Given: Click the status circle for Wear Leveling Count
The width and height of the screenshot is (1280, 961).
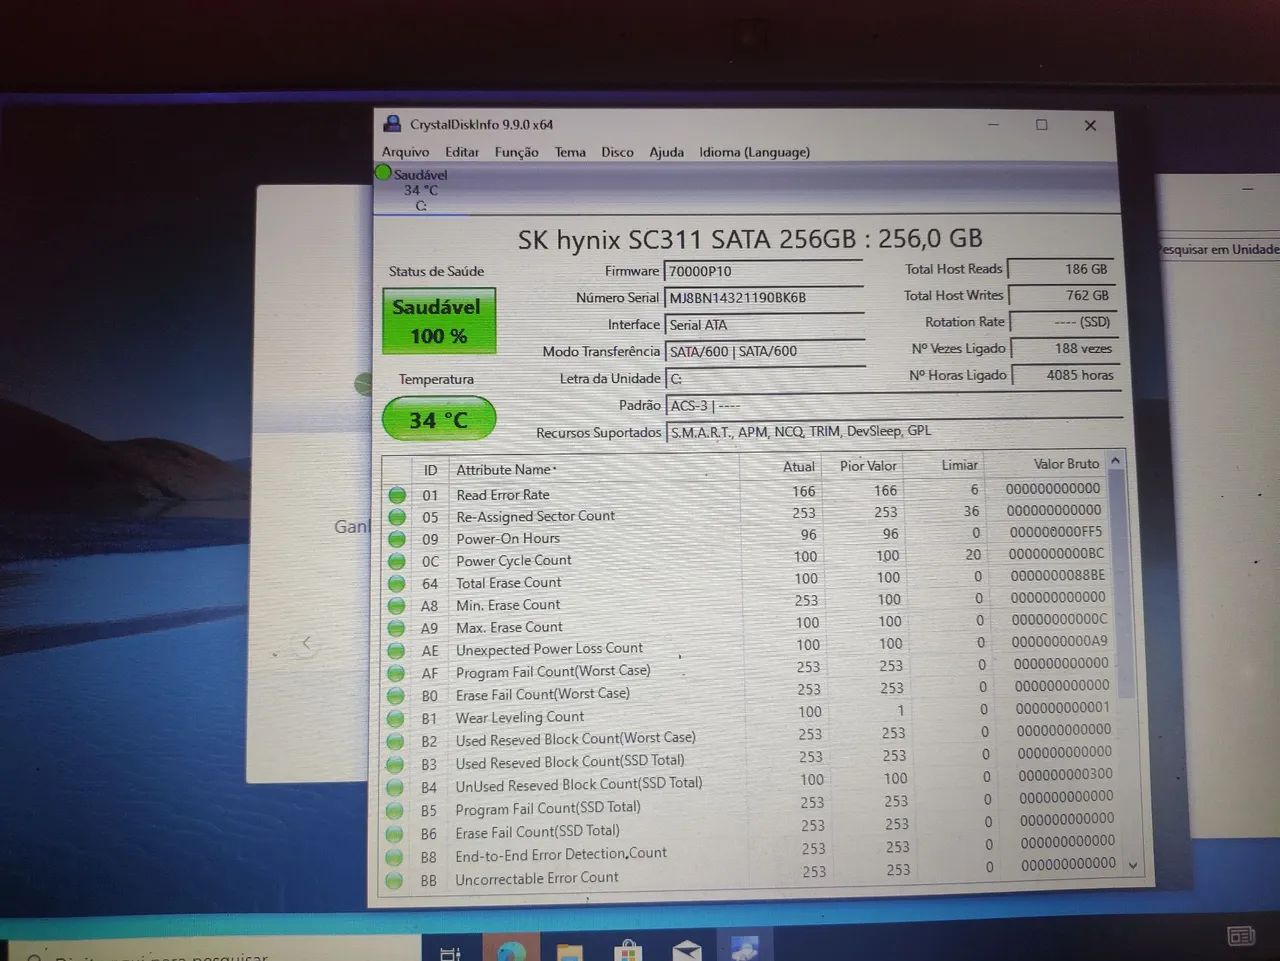Looking at the screenshot, I should click(396, 719).
